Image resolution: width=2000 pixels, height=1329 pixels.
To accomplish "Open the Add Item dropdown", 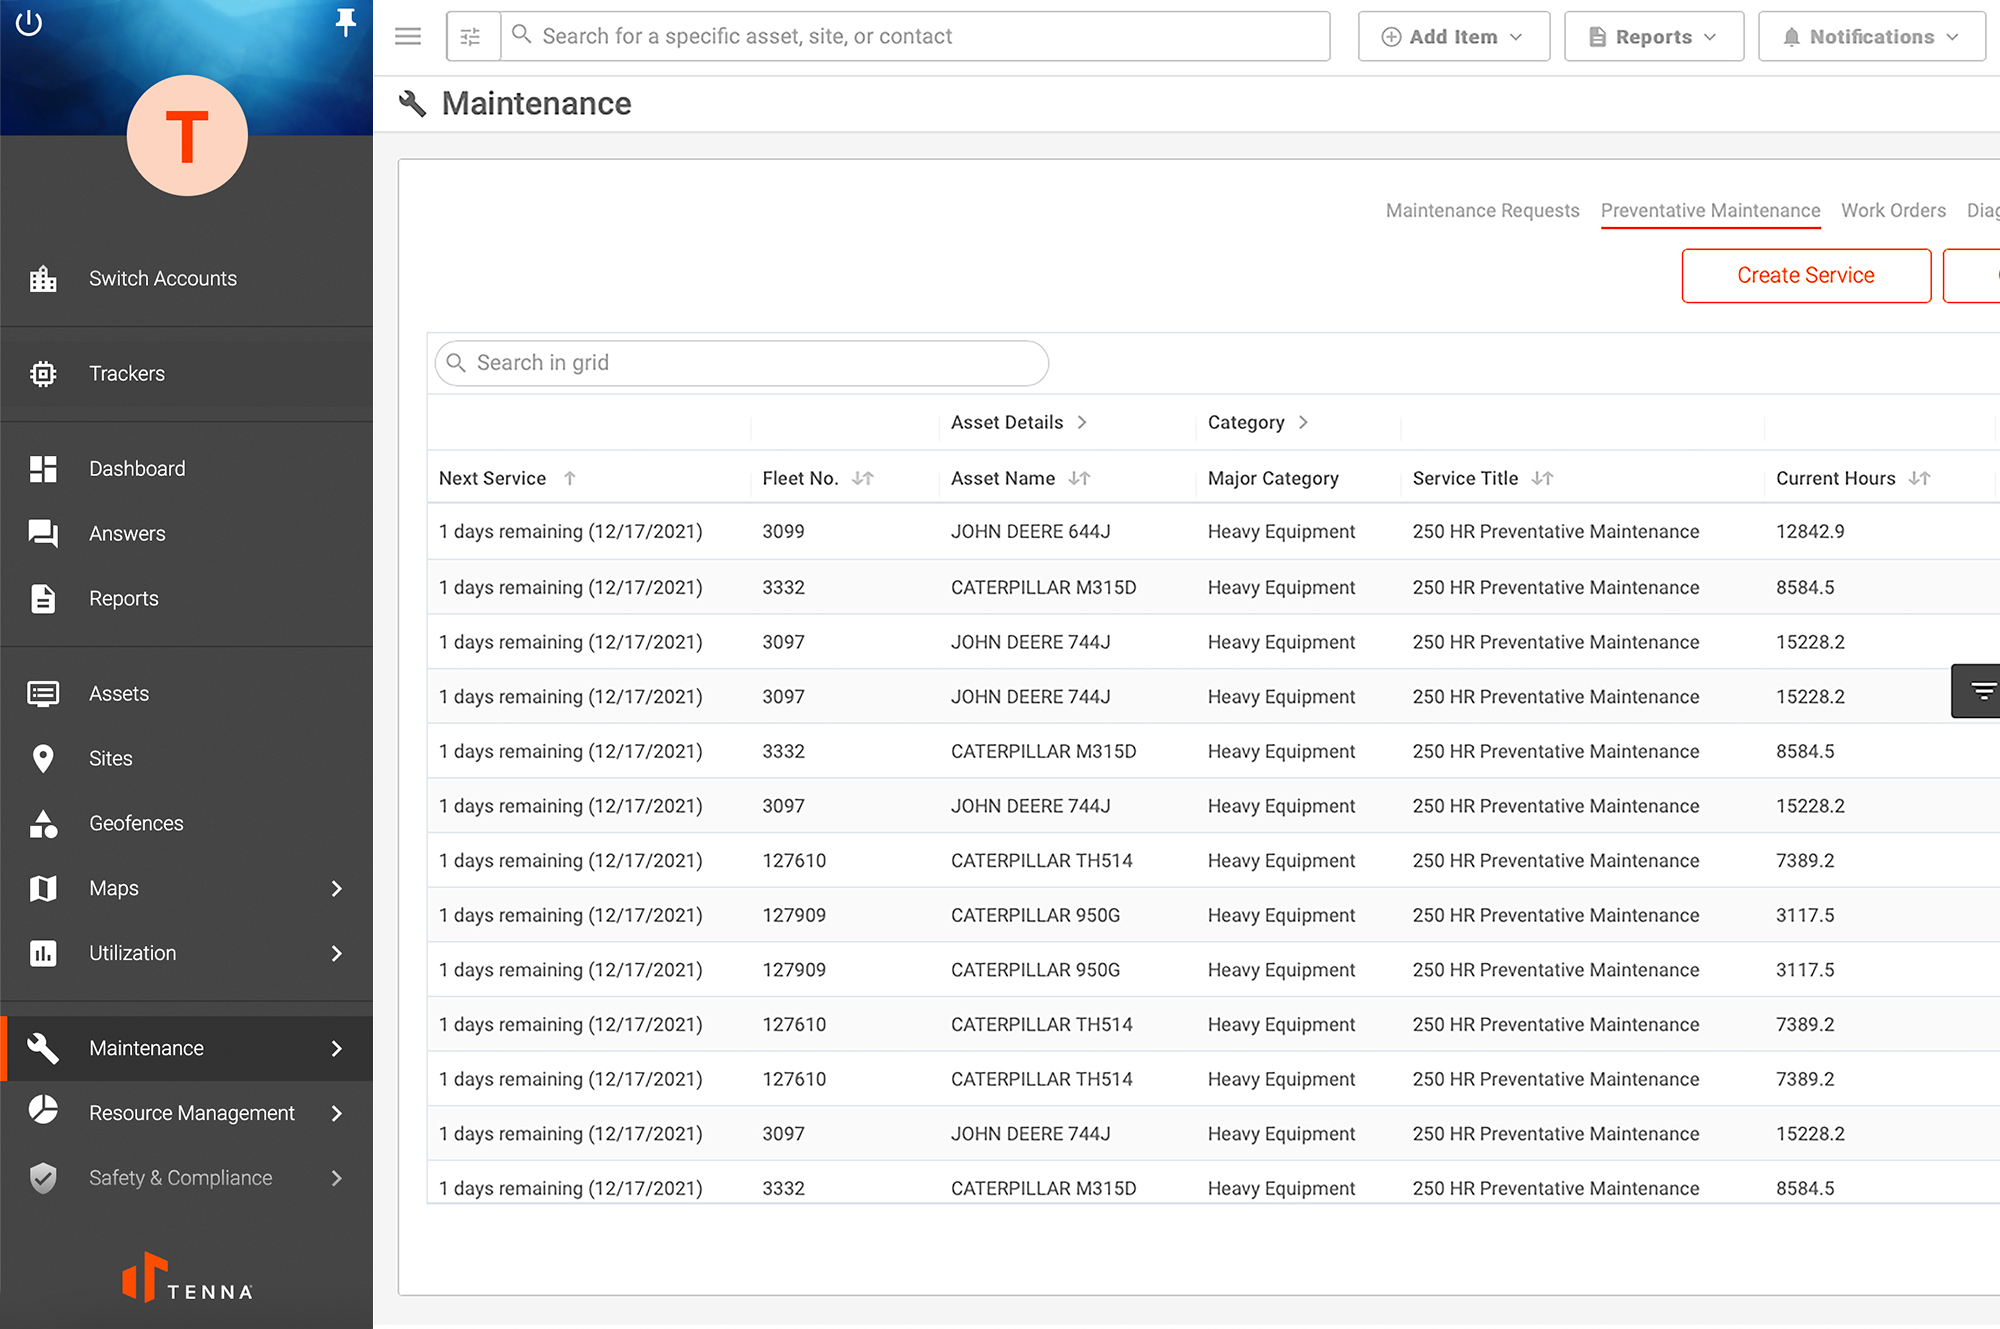I will click(1453, 35).
